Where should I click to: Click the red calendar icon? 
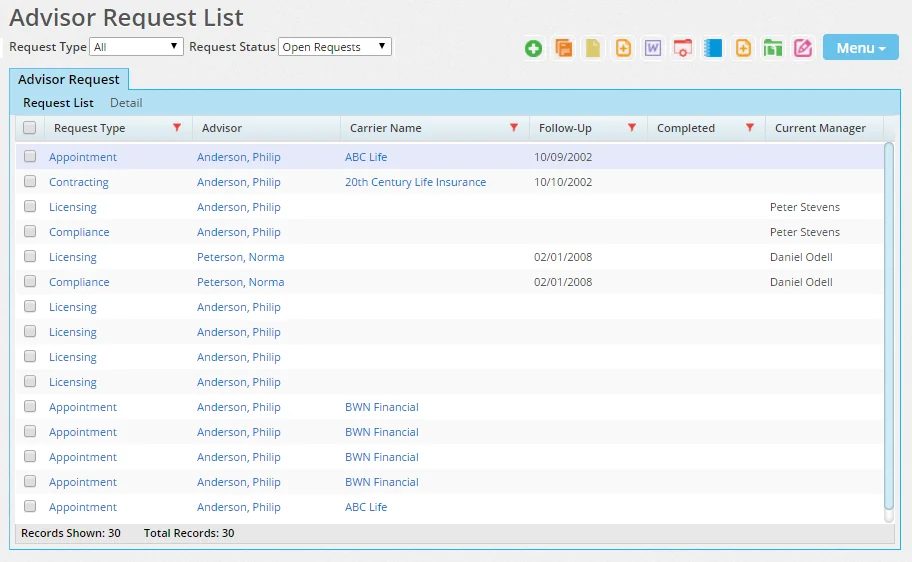(683, 48)
